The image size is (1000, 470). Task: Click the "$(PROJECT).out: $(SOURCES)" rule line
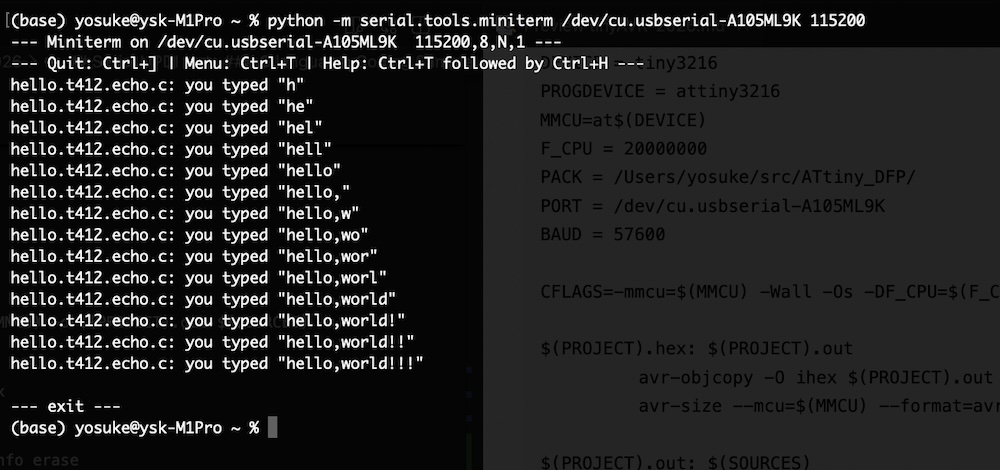674,463
